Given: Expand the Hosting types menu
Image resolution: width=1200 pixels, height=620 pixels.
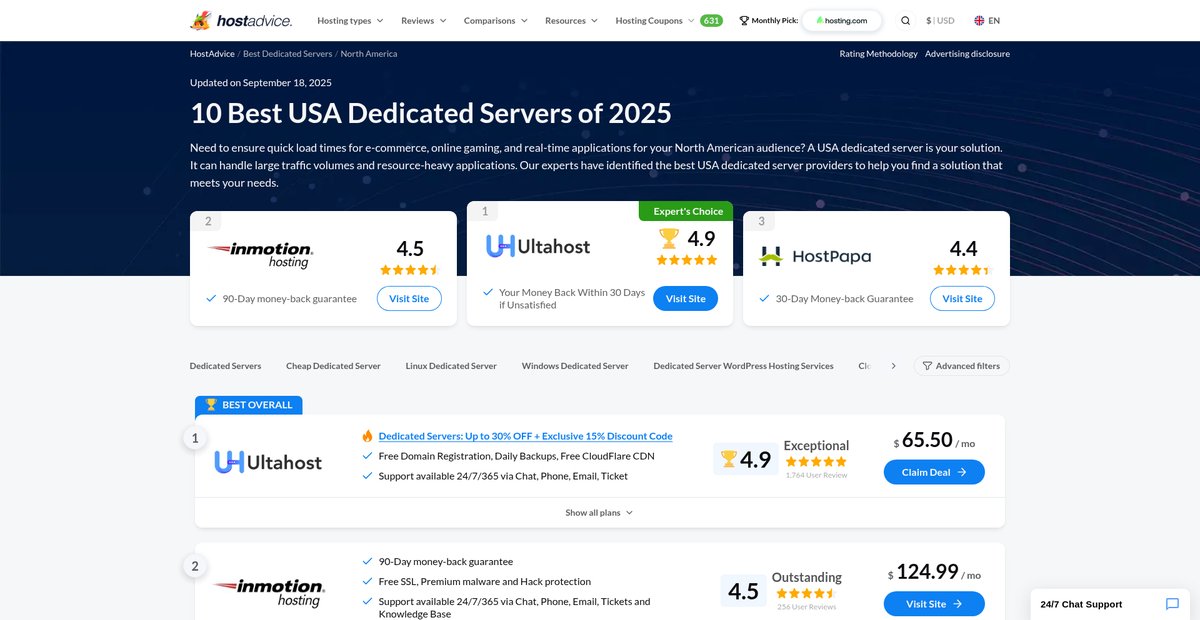Looking at the screenshot, I should coord(350,20).
